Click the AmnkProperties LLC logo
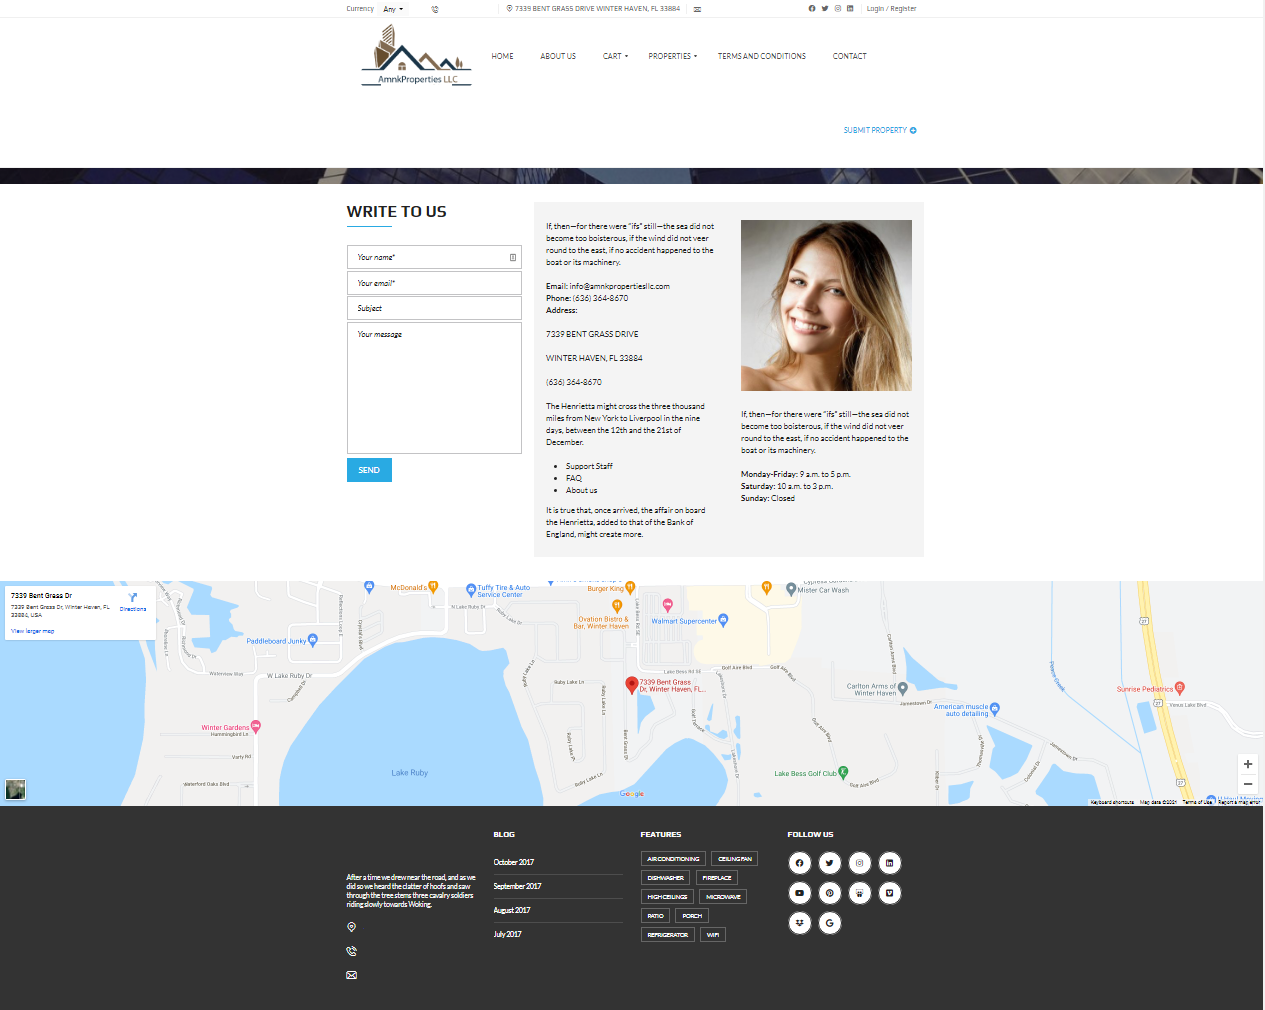1265x1010 pixels. pyautogui.click(x=416, y=56)
